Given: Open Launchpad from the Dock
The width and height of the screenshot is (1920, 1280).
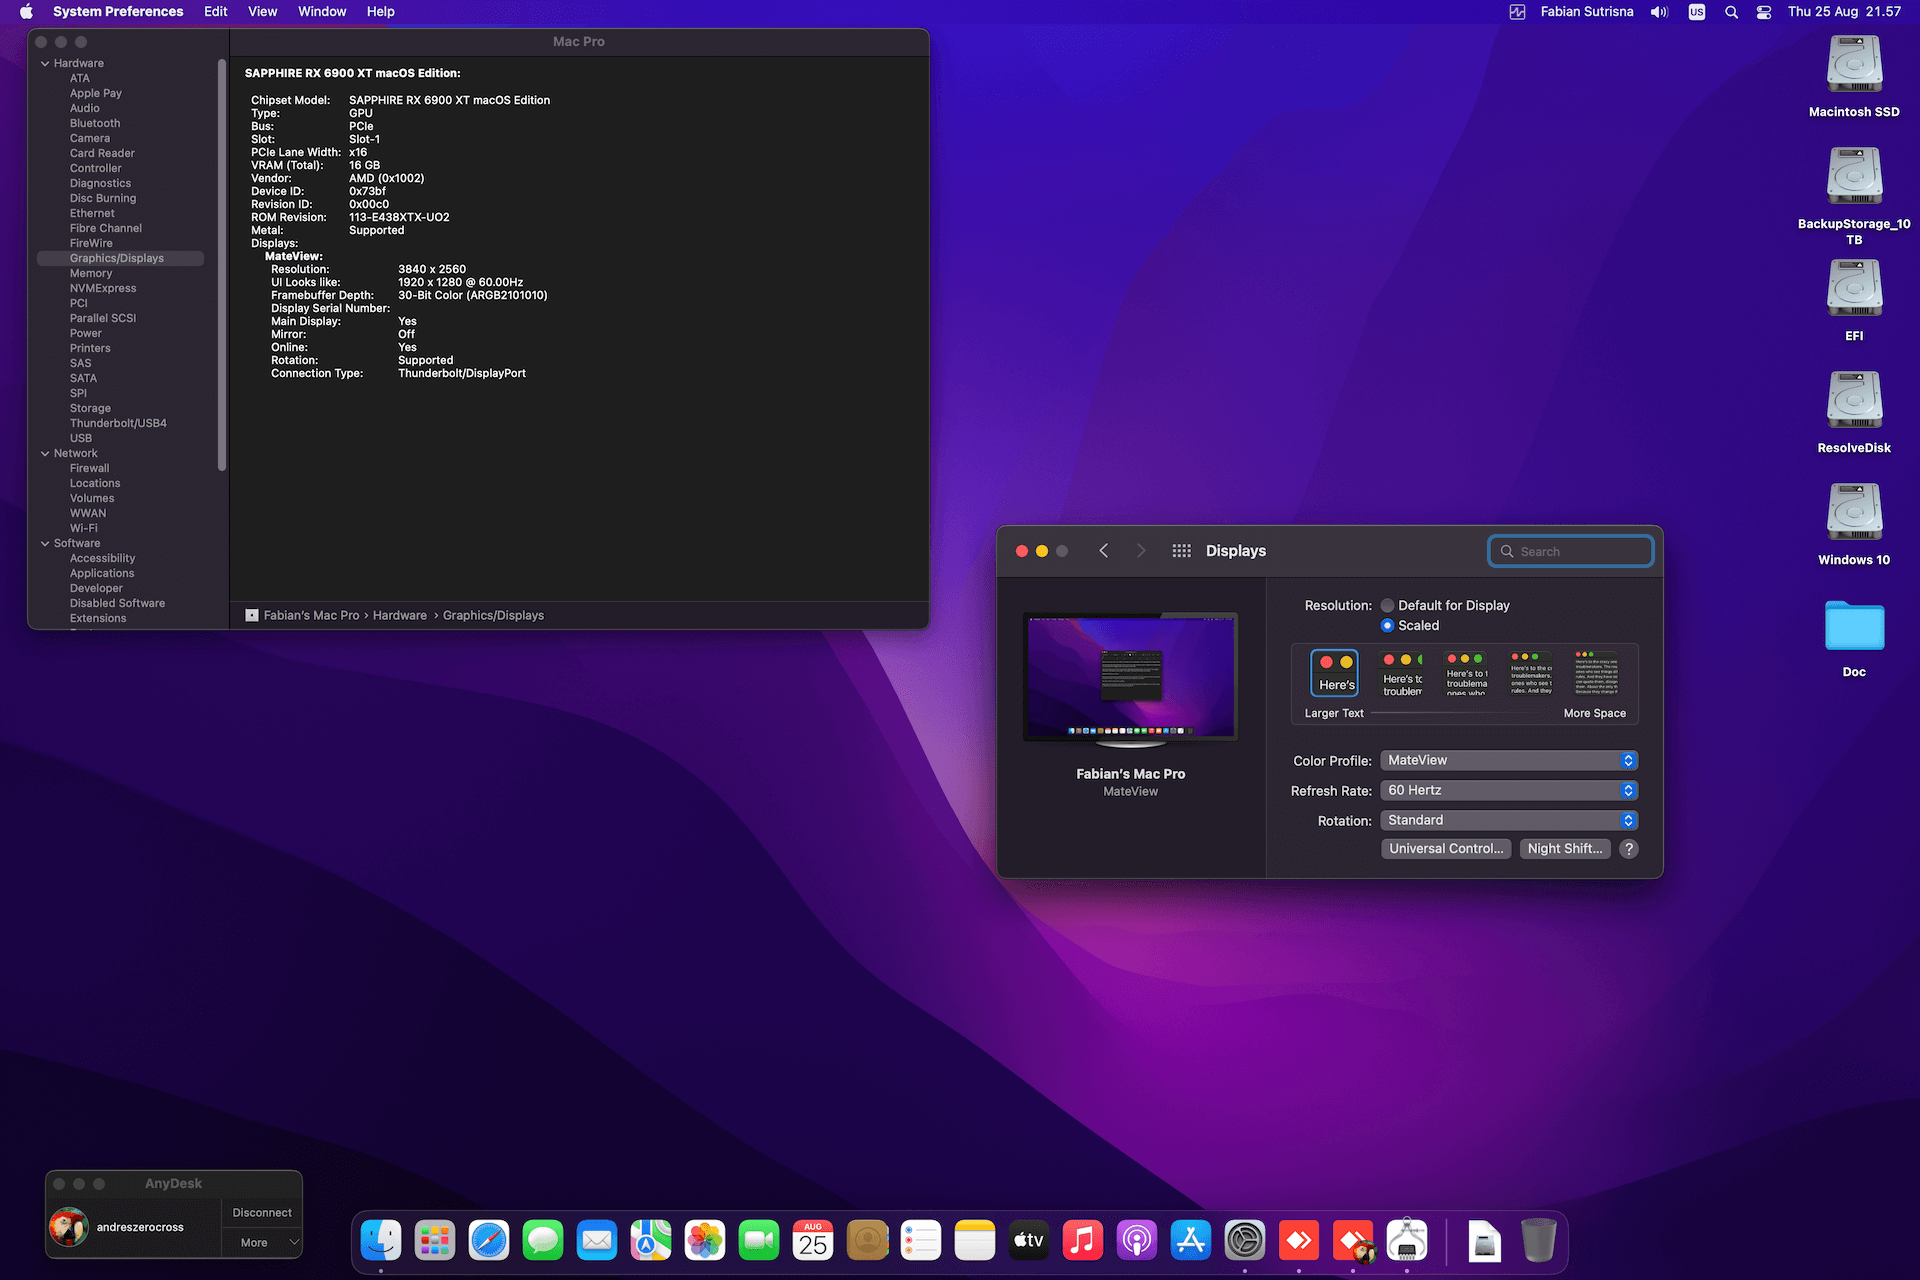Looking at the screenshot, I should 434,1240.
